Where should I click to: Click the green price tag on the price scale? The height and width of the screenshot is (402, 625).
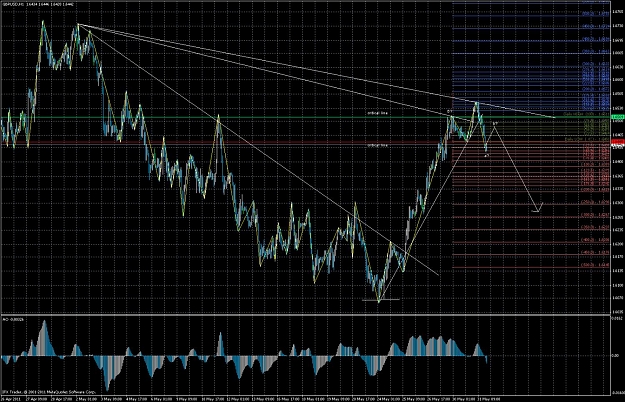pyautogui.click(x=617, y=117)
